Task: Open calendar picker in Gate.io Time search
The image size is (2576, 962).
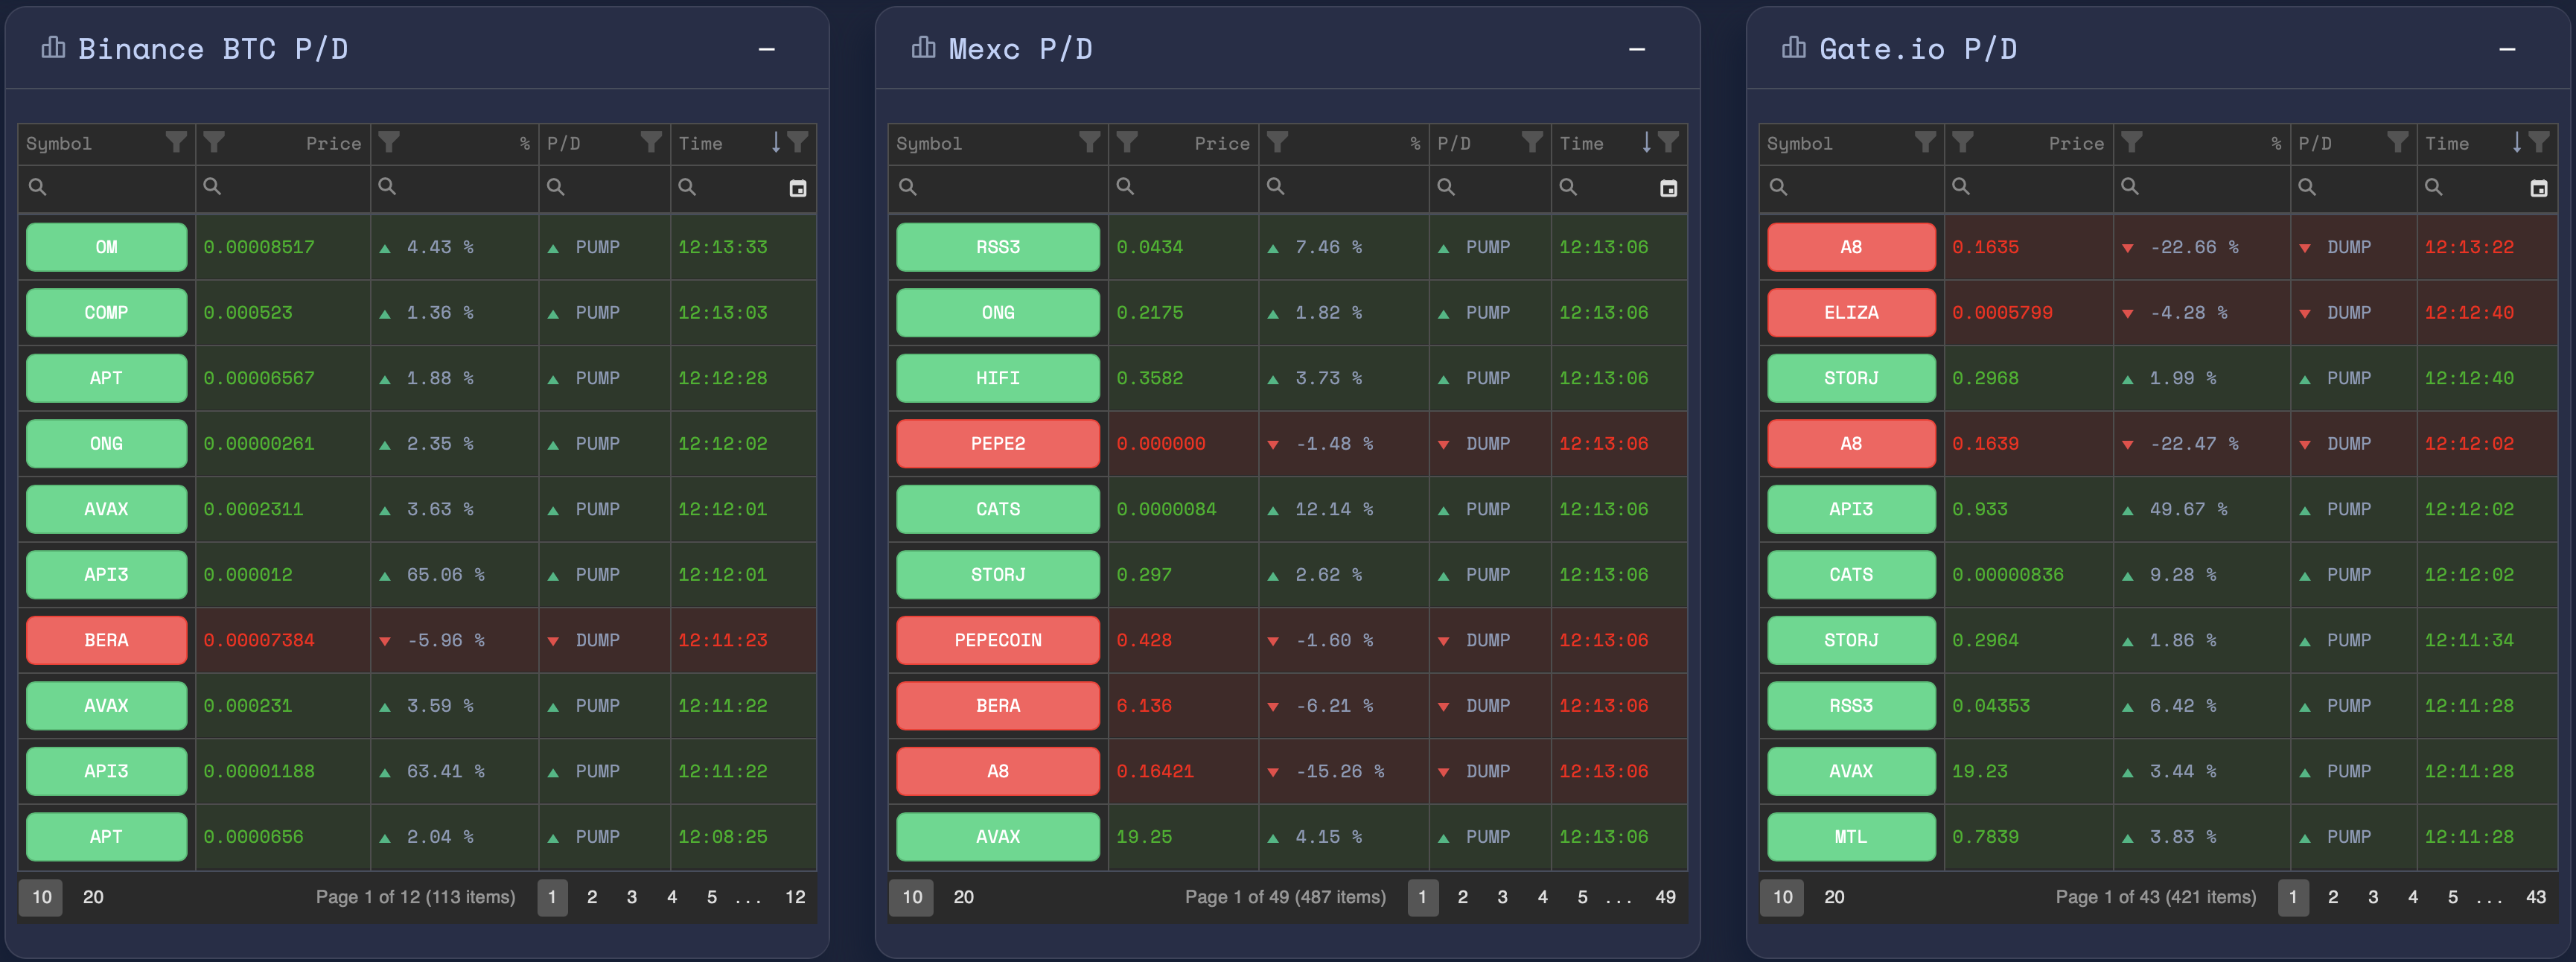Action: (2539, 188)
